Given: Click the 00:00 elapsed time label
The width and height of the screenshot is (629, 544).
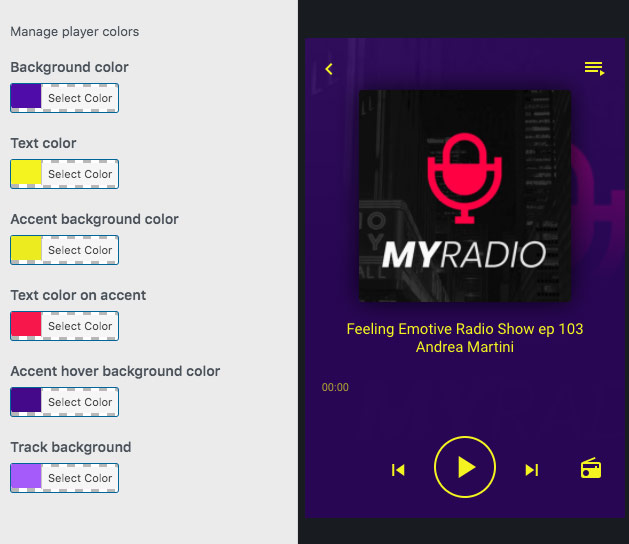Looking at the screenshot, I should coord(335,388).
